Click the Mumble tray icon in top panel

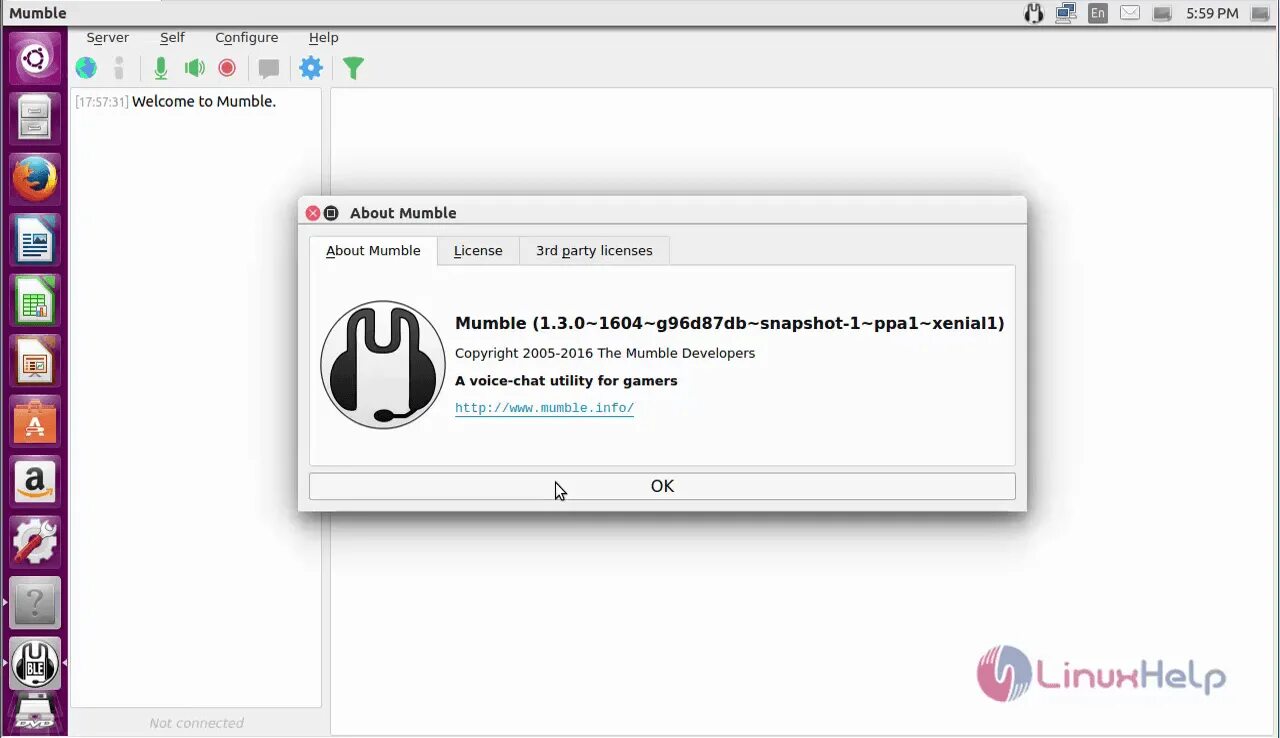pyautogui.click(x=1034, y=13)
